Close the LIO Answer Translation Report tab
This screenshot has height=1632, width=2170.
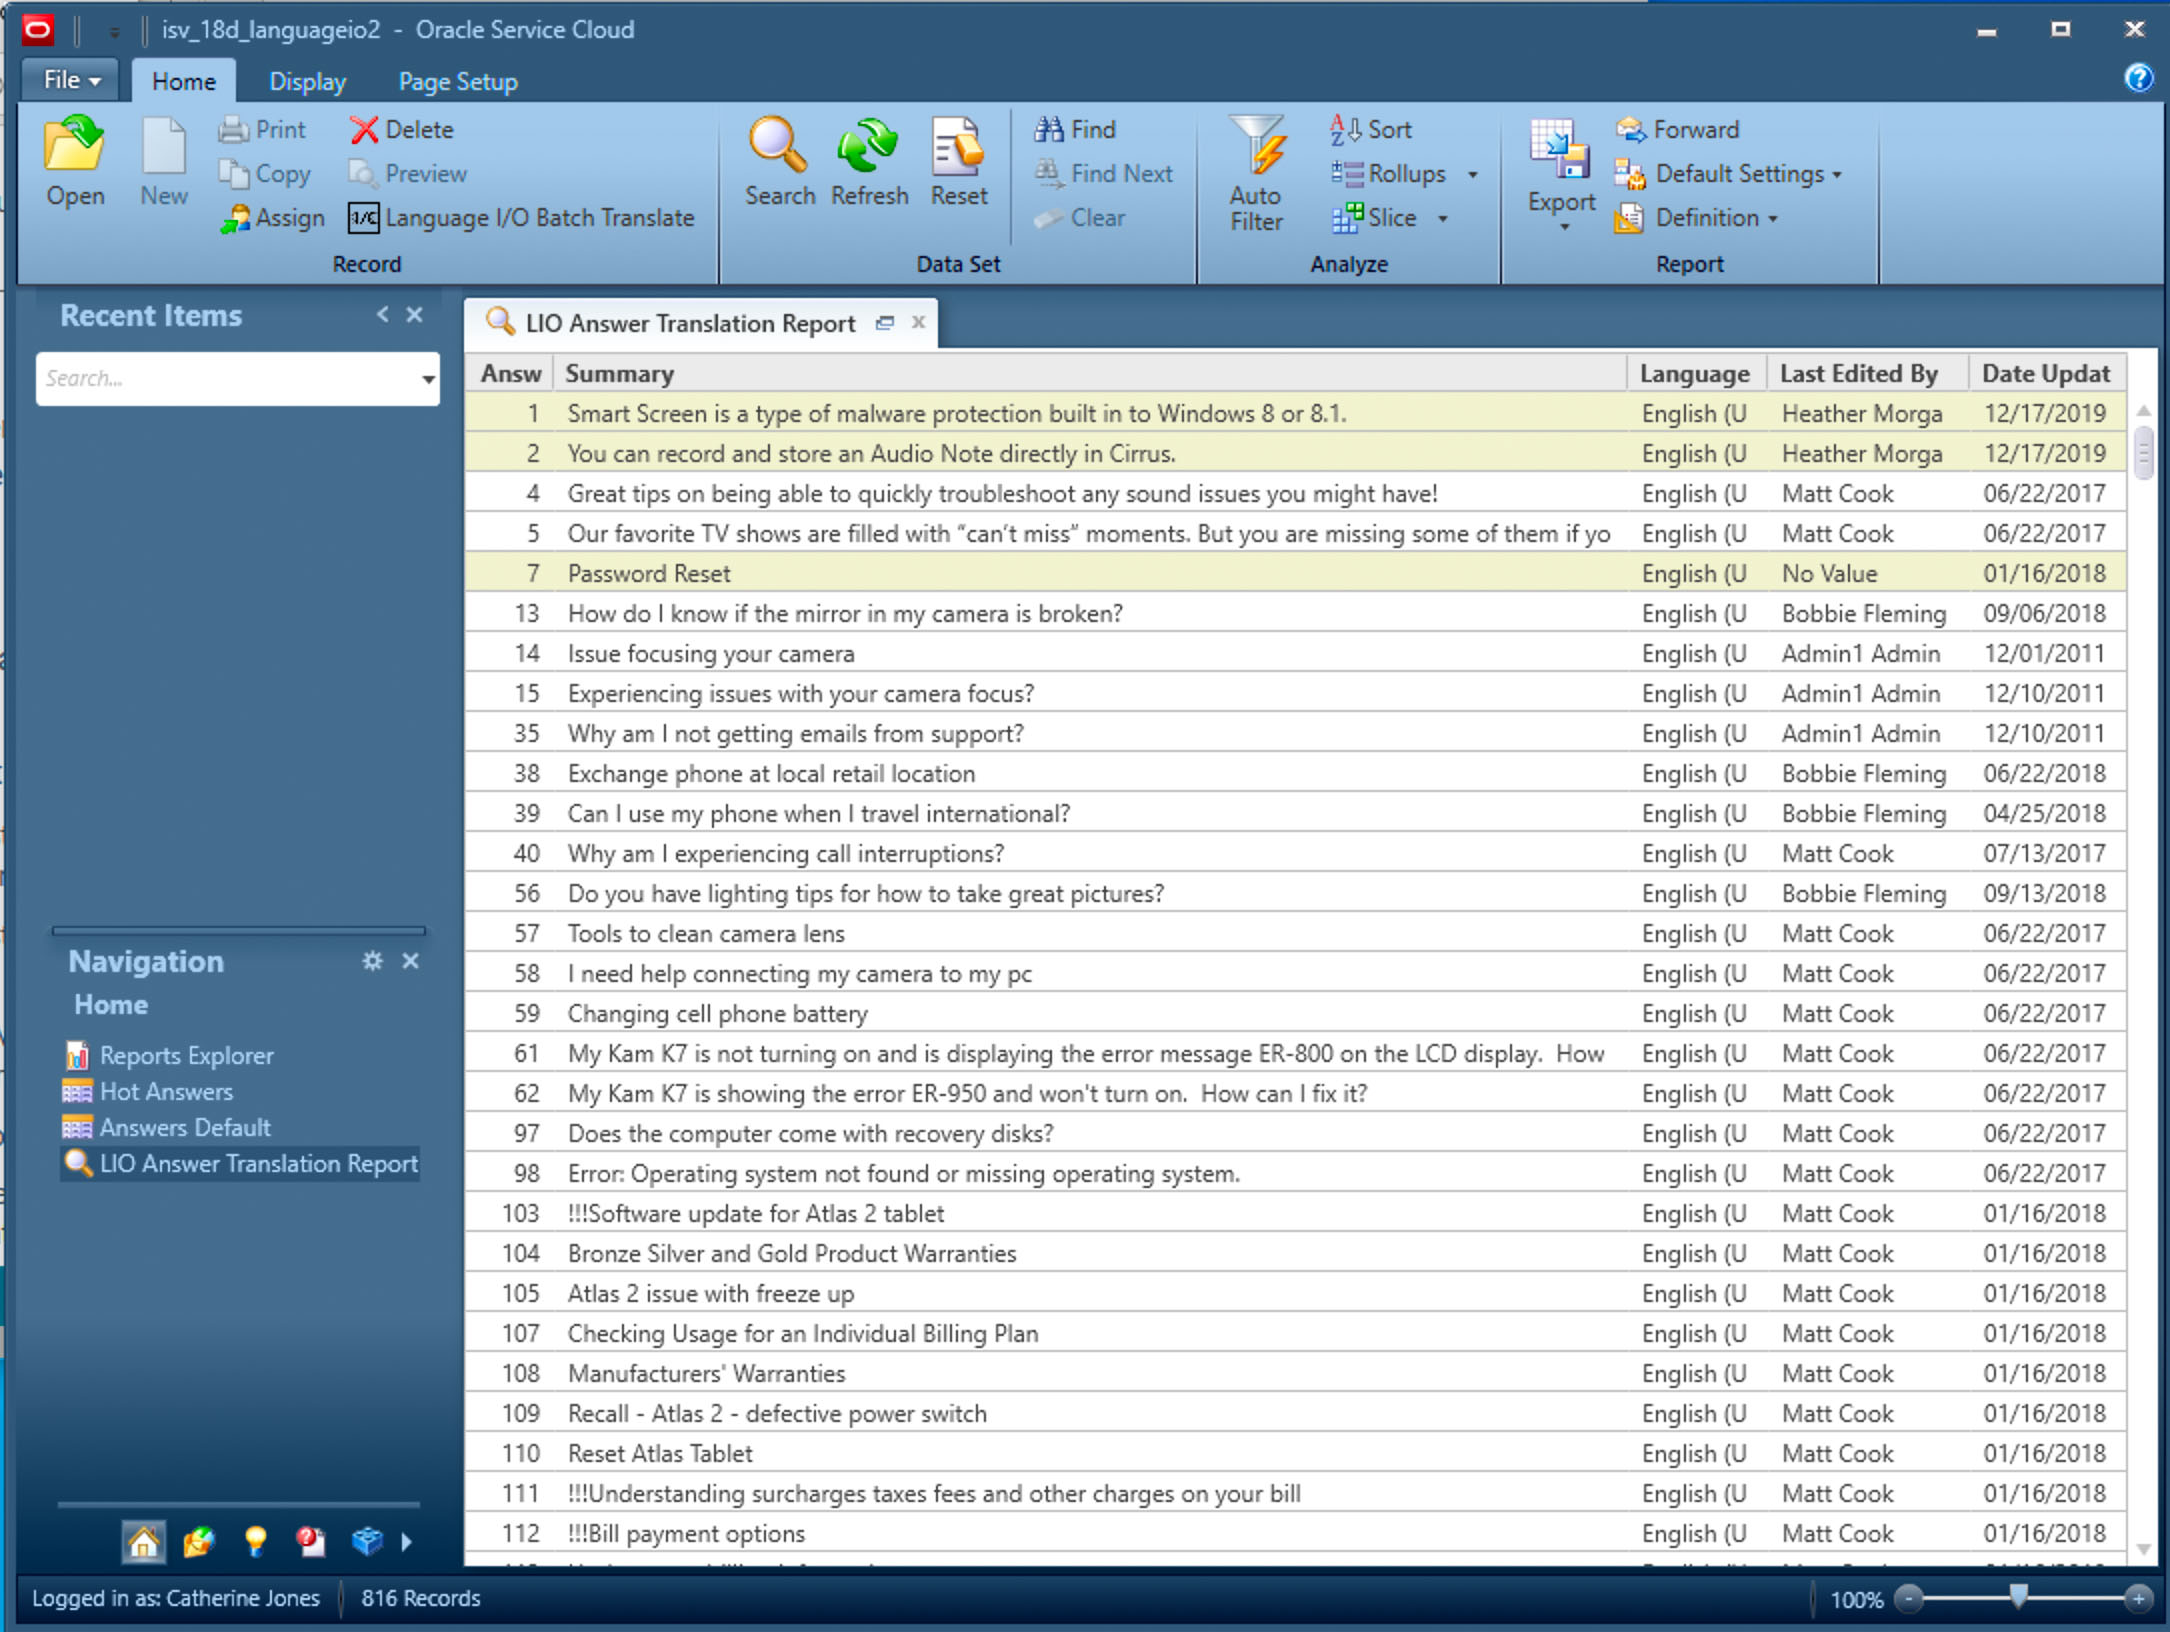(918, 322)
